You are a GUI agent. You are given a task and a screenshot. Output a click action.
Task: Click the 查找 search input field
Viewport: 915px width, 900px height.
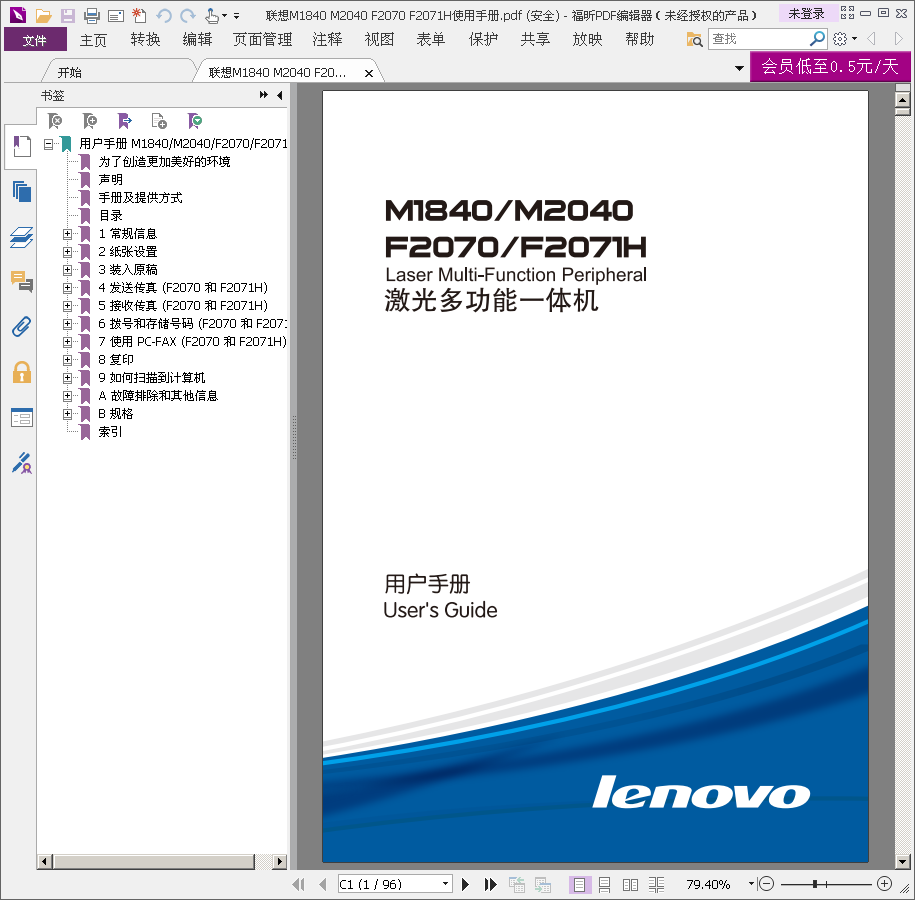click(759, 39)
